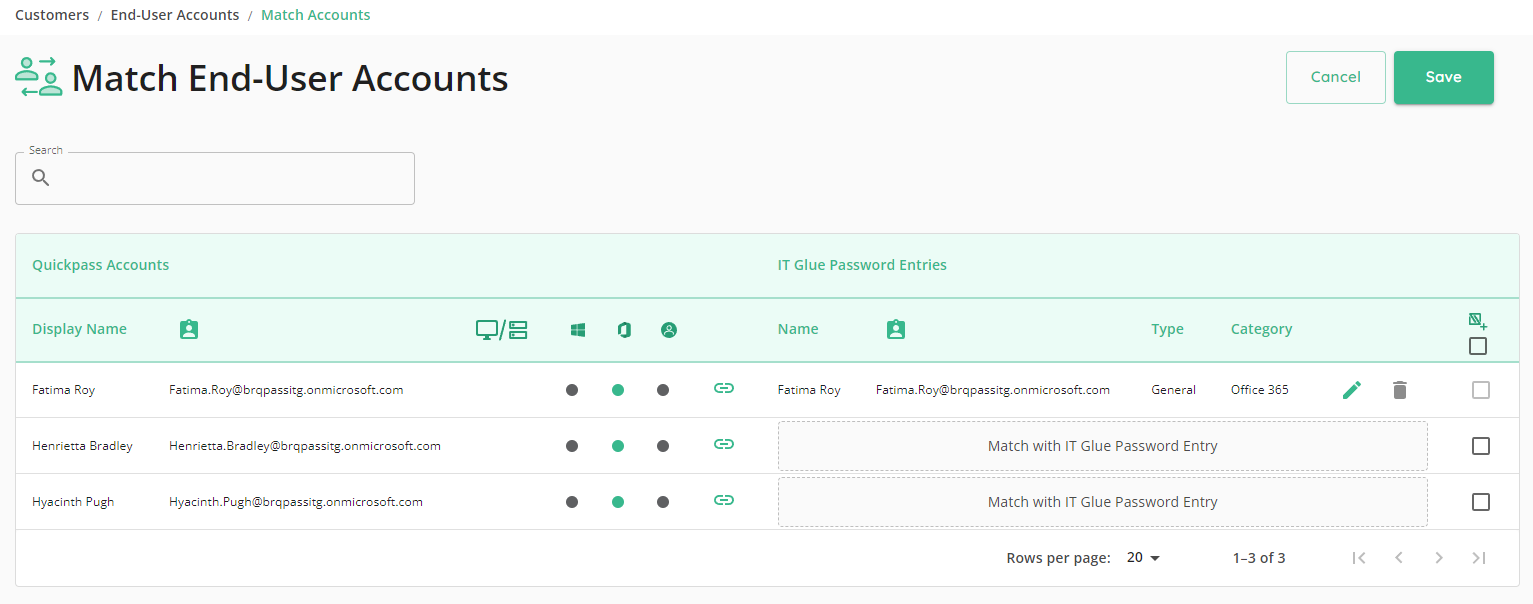Click the Type column header

point(1167,329)
